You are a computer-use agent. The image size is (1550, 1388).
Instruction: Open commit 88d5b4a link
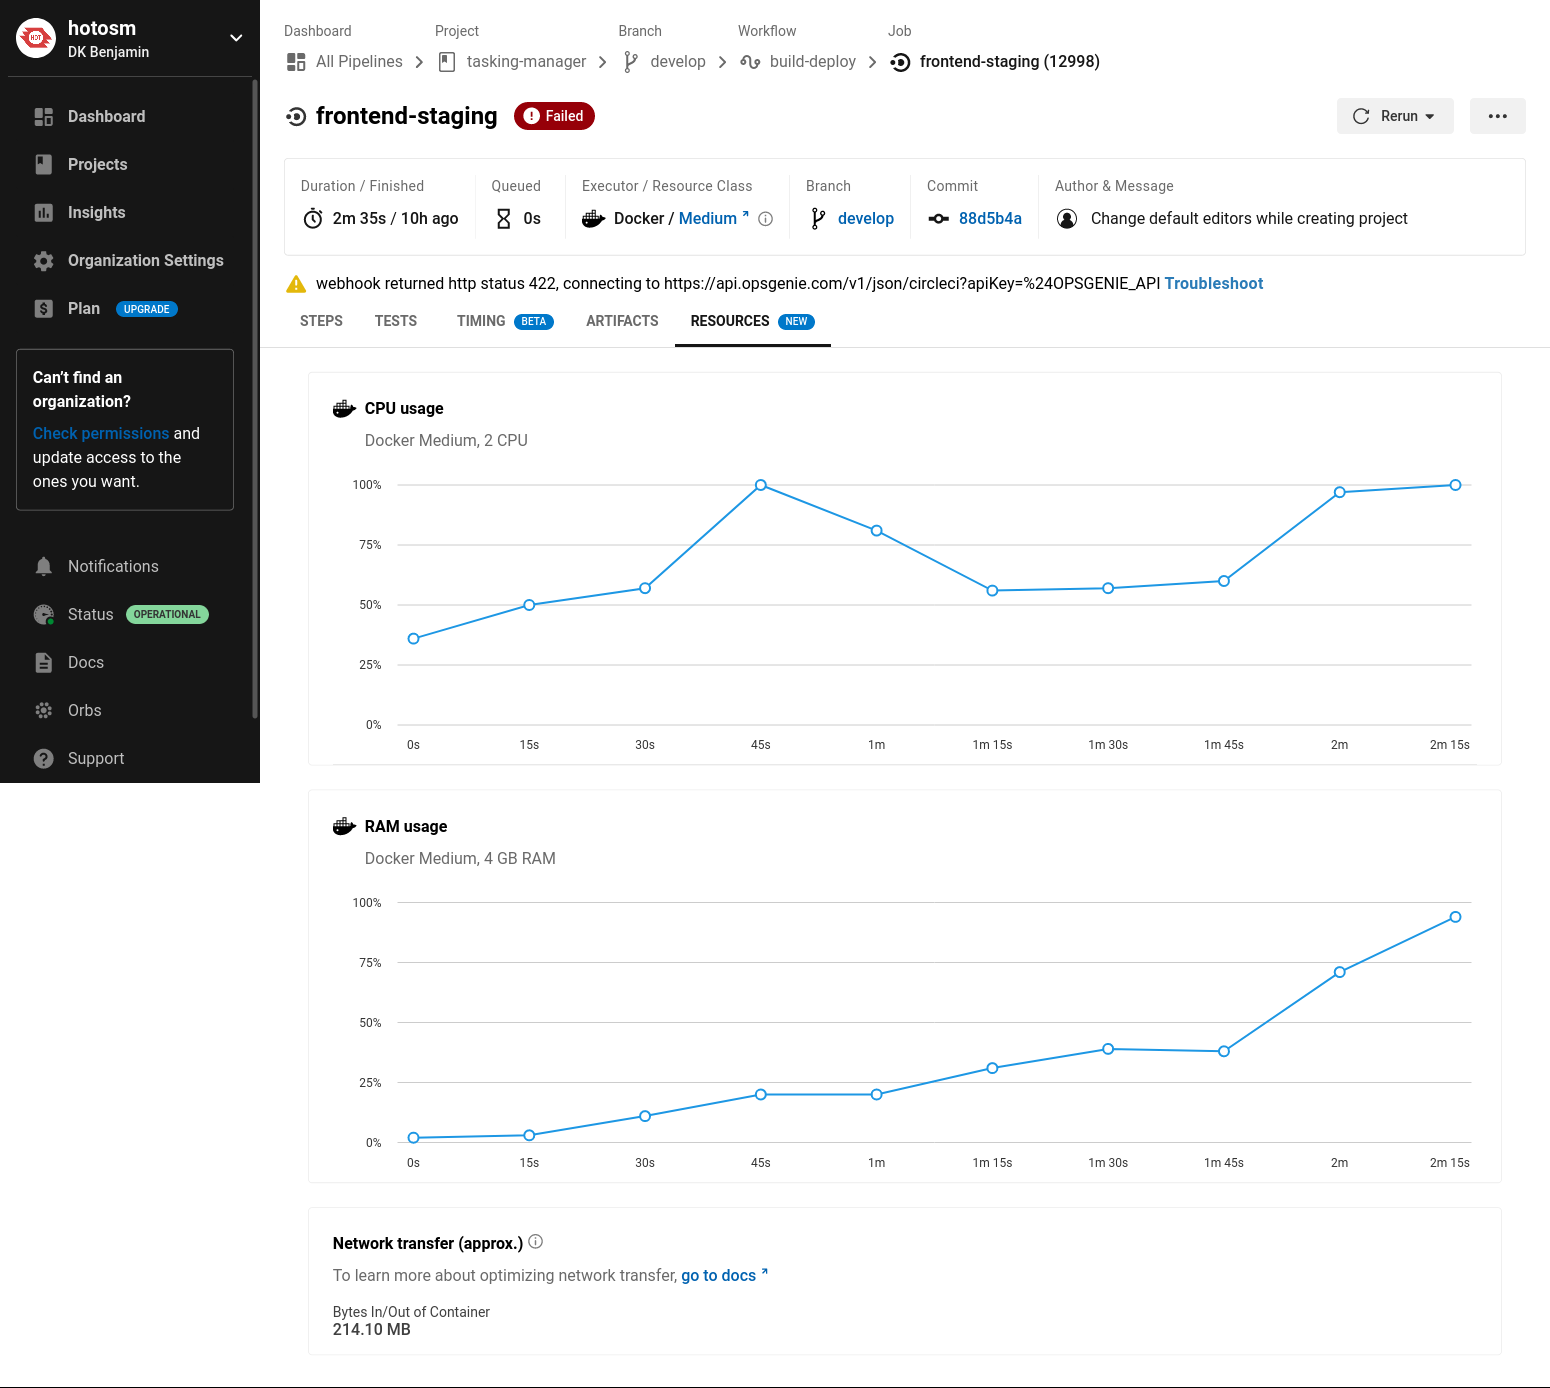tap(990, 218)
